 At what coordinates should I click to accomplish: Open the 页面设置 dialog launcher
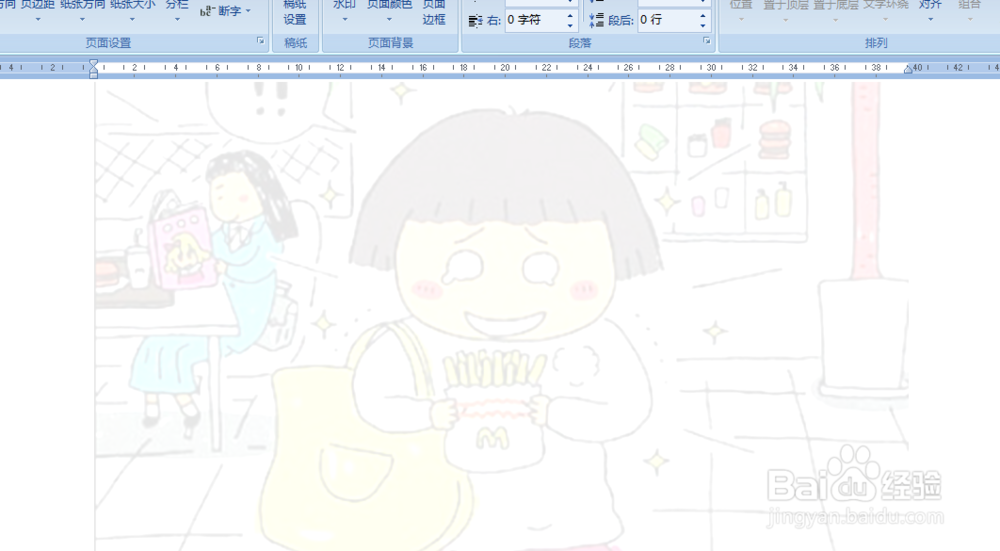pyautogui.click(x=260, y=41)
